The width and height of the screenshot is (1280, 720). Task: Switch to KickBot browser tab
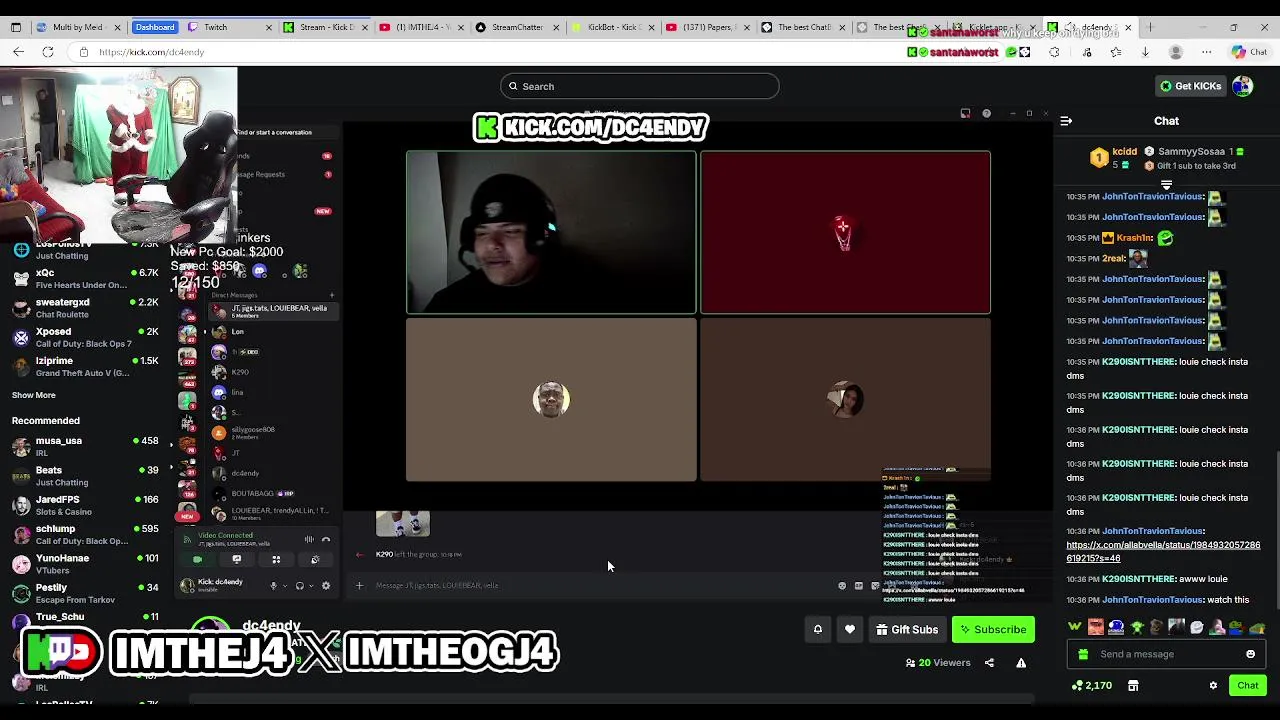(612, 27)
